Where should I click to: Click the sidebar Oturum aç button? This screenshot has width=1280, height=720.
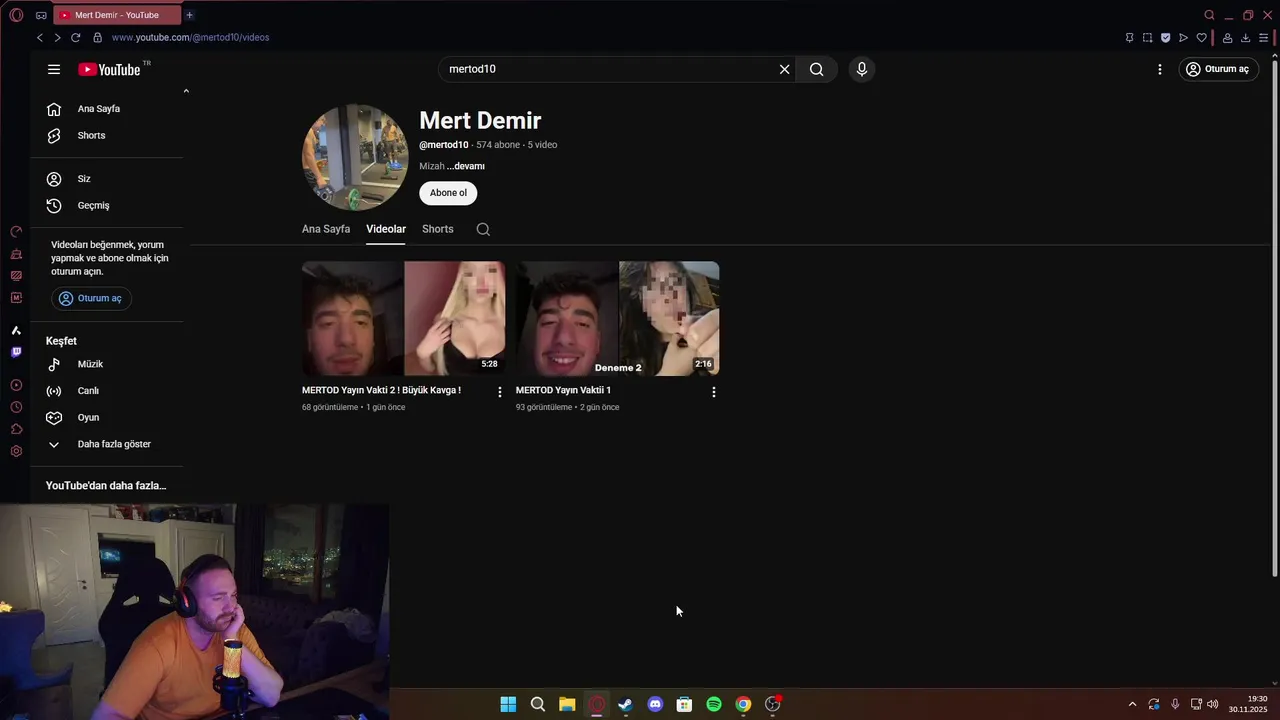pos(90,298)
